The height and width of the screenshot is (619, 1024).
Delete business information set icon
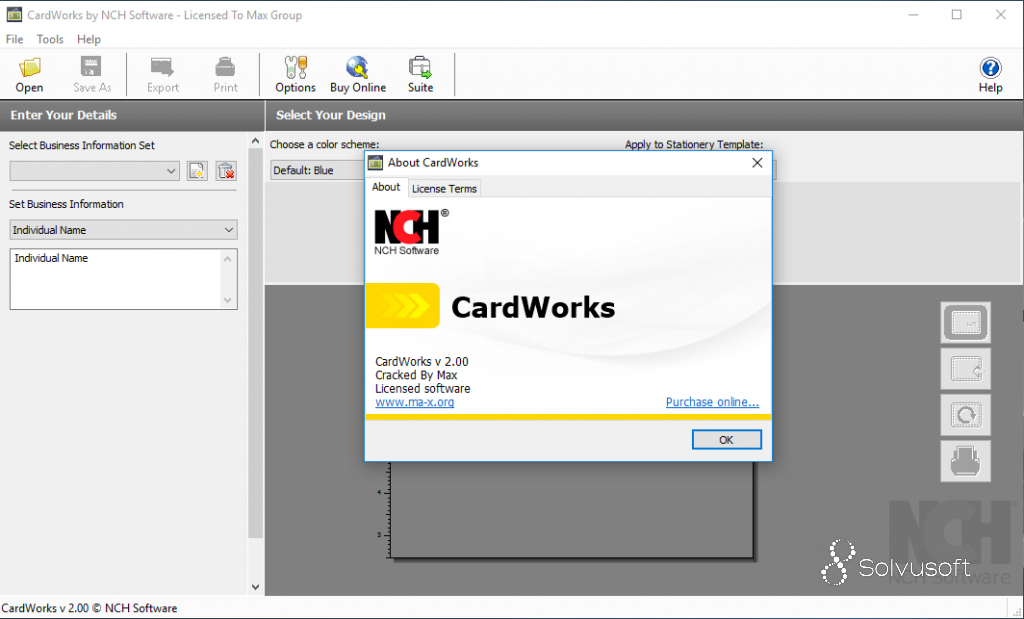(x=226, y=171)
